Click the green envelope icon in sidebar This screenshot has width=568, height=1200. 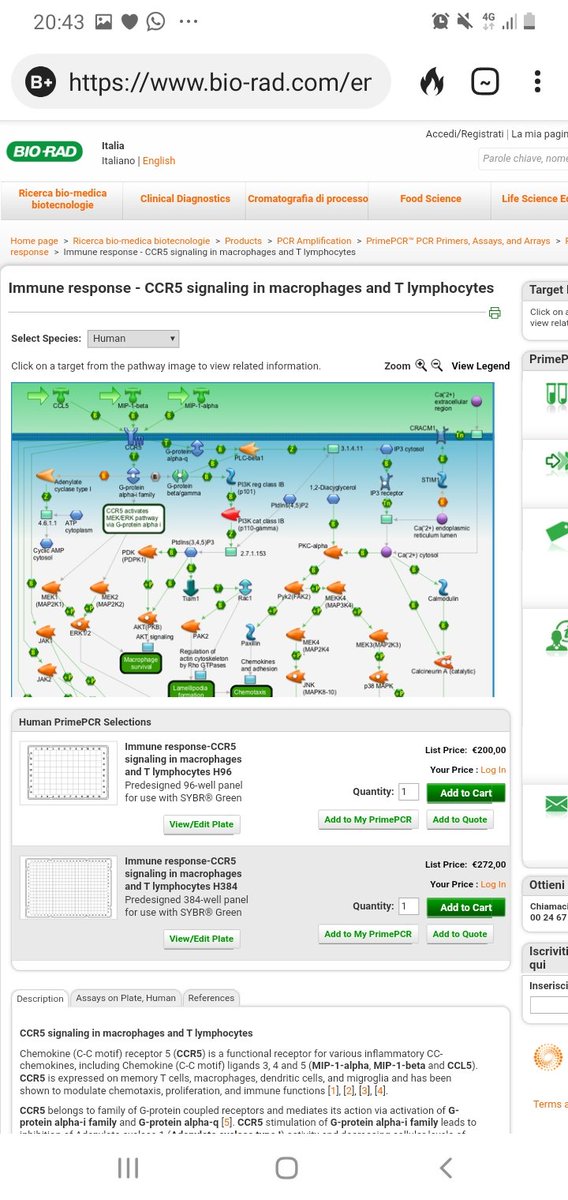click(555, 802)
